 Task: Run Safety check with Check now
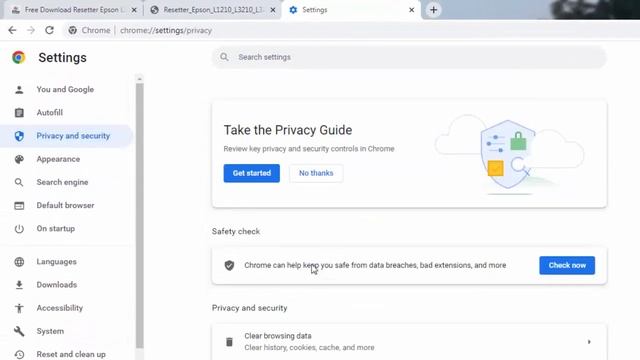pyautogui.click(x=567, y=265)
